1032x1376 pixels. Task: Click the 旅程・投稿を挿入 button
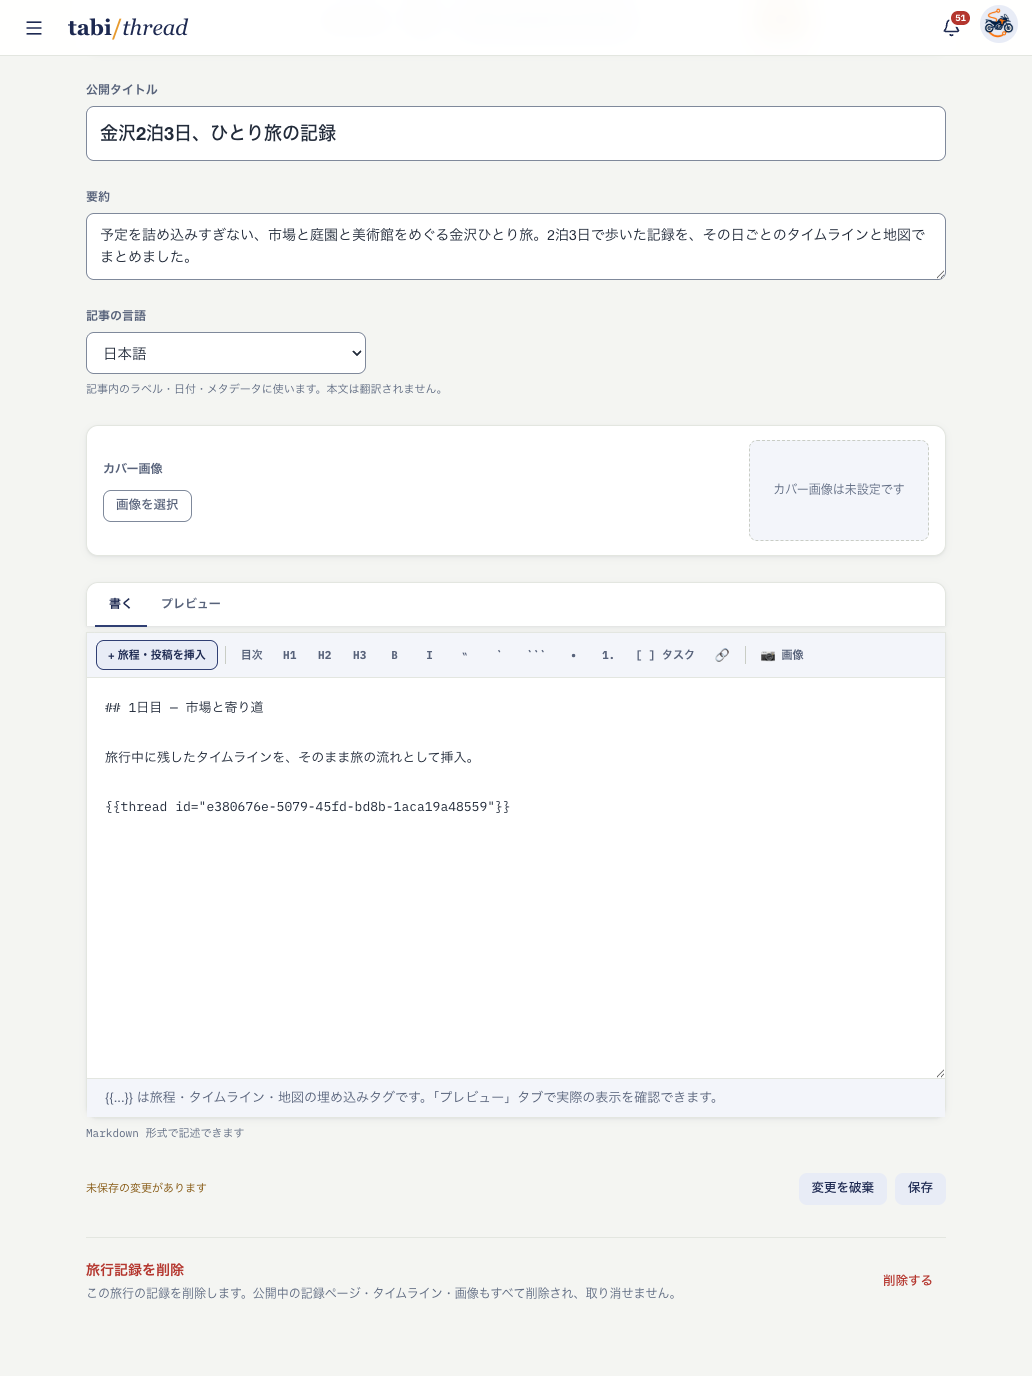pyautogui.click(x=157, y=655)
